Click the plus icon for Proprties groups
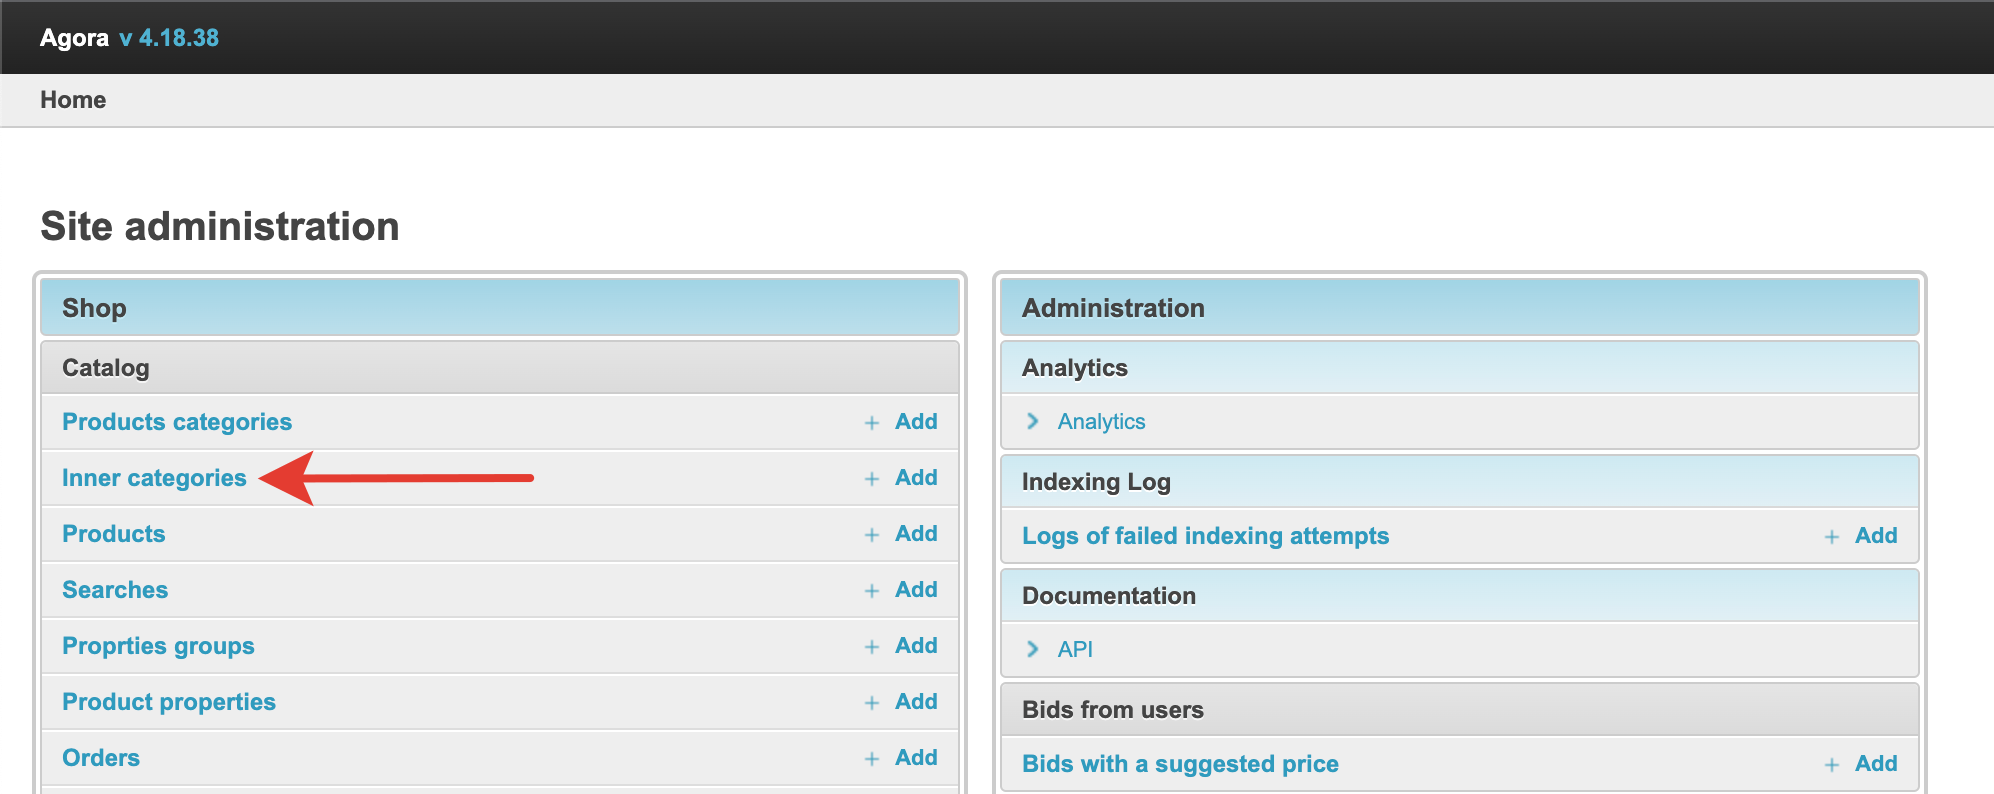Viewport: 1994px width, 794px height. 872,647
